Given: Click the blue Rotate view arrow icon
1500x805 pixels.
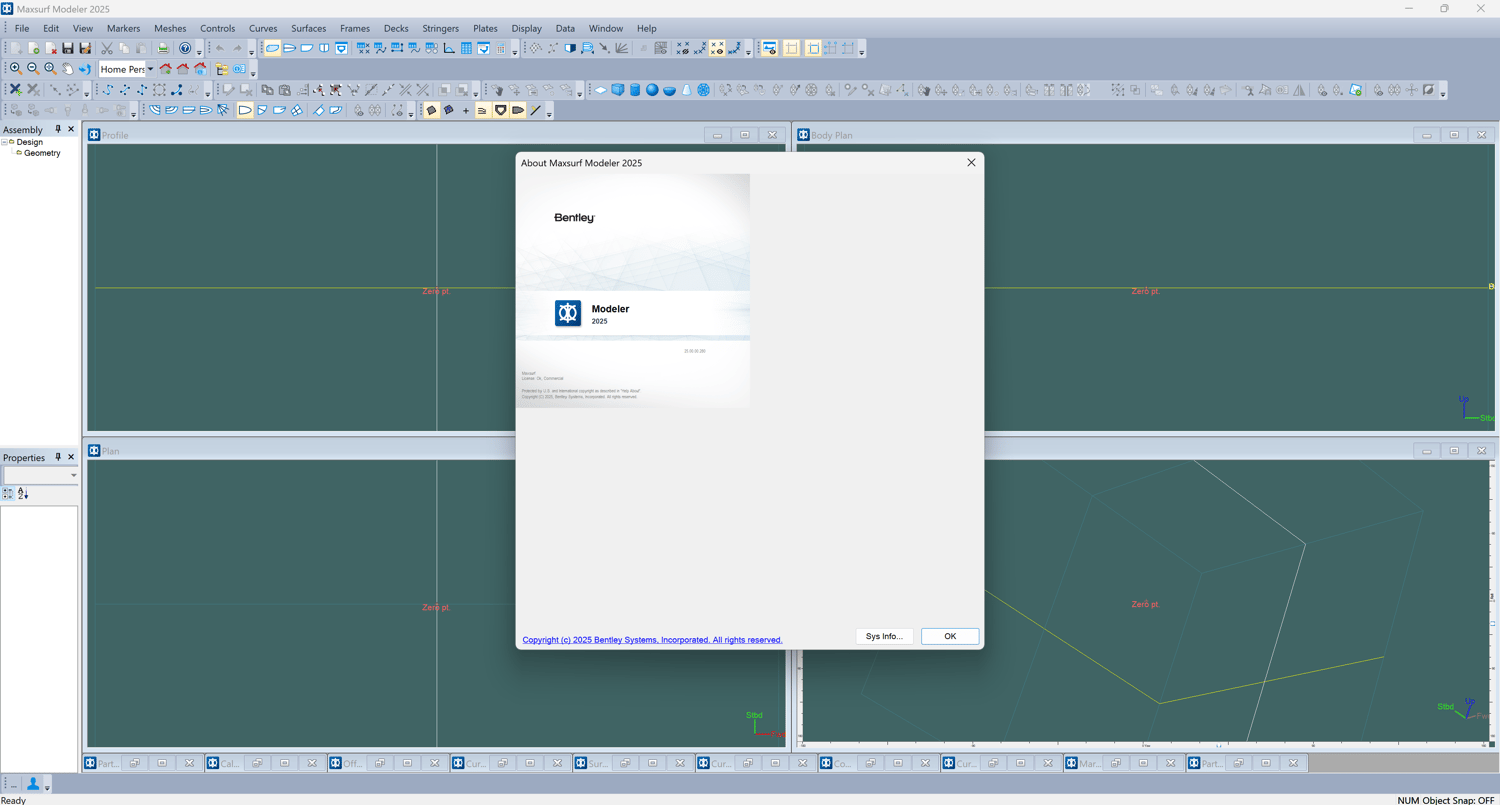Looking at the screenshot, I should click(84, 69).
